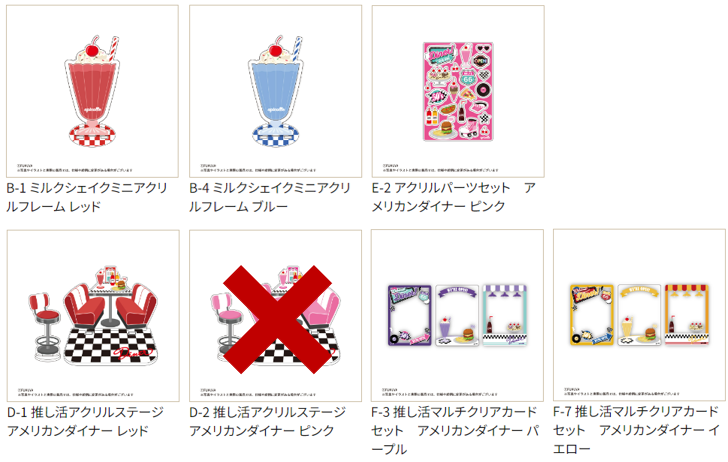Click B-4 ミルクシェイクミニアクリルフレーム ブルー text
The height and width of the screenshot is (462, 728).
270,197
